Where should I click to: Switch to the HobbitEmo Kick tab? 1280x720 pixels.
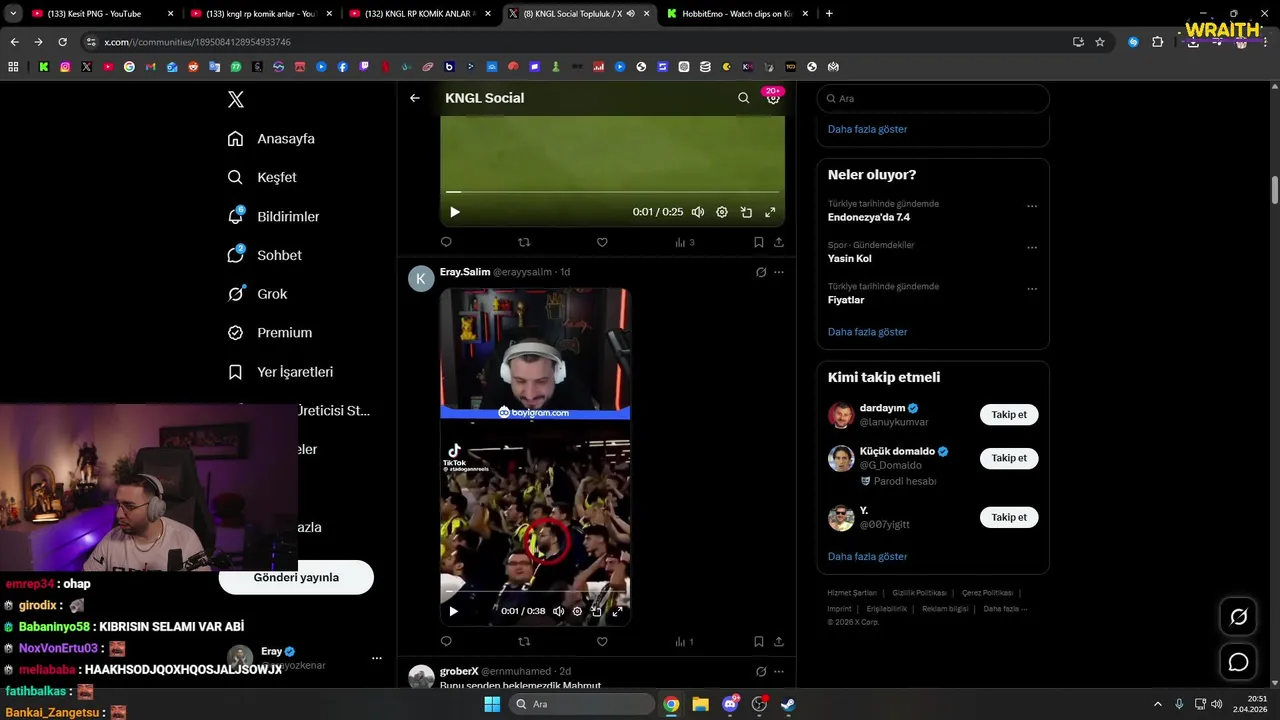coord(740,14)
